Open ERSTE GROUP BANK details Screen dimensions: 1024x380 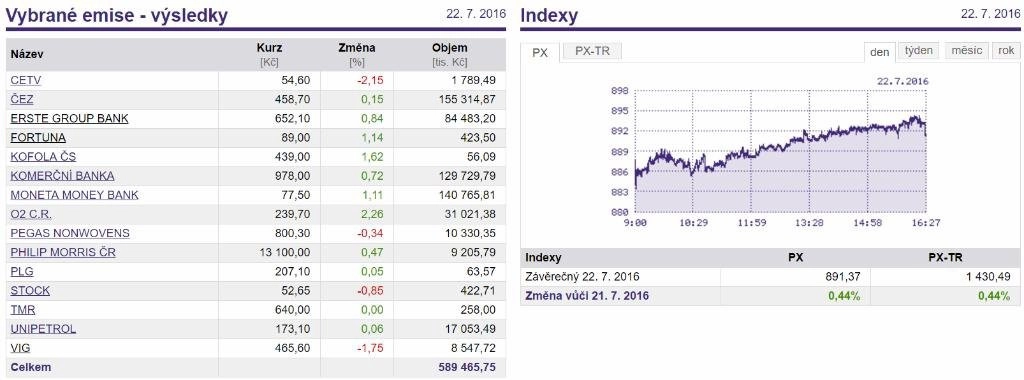point(69,118)
